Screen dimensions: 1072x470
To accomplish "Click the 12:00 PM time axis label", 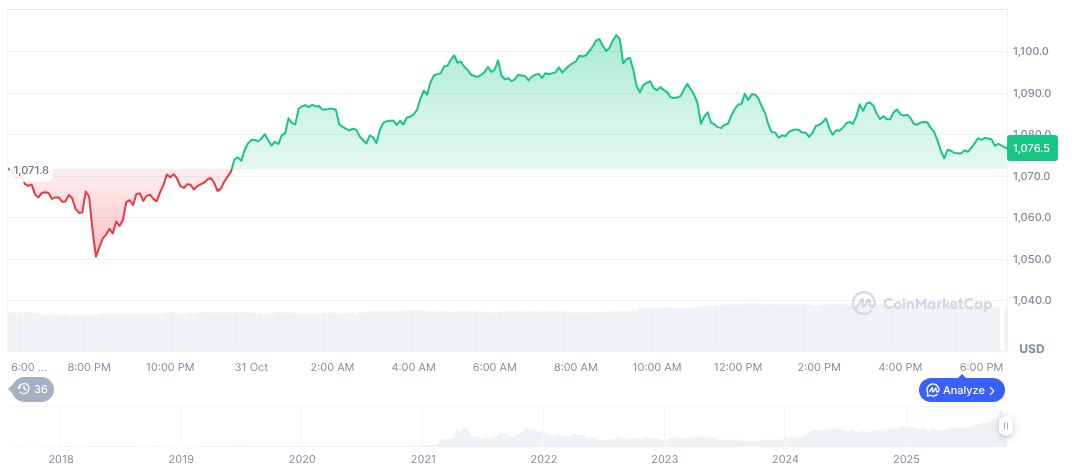I will tap(738, 367).
